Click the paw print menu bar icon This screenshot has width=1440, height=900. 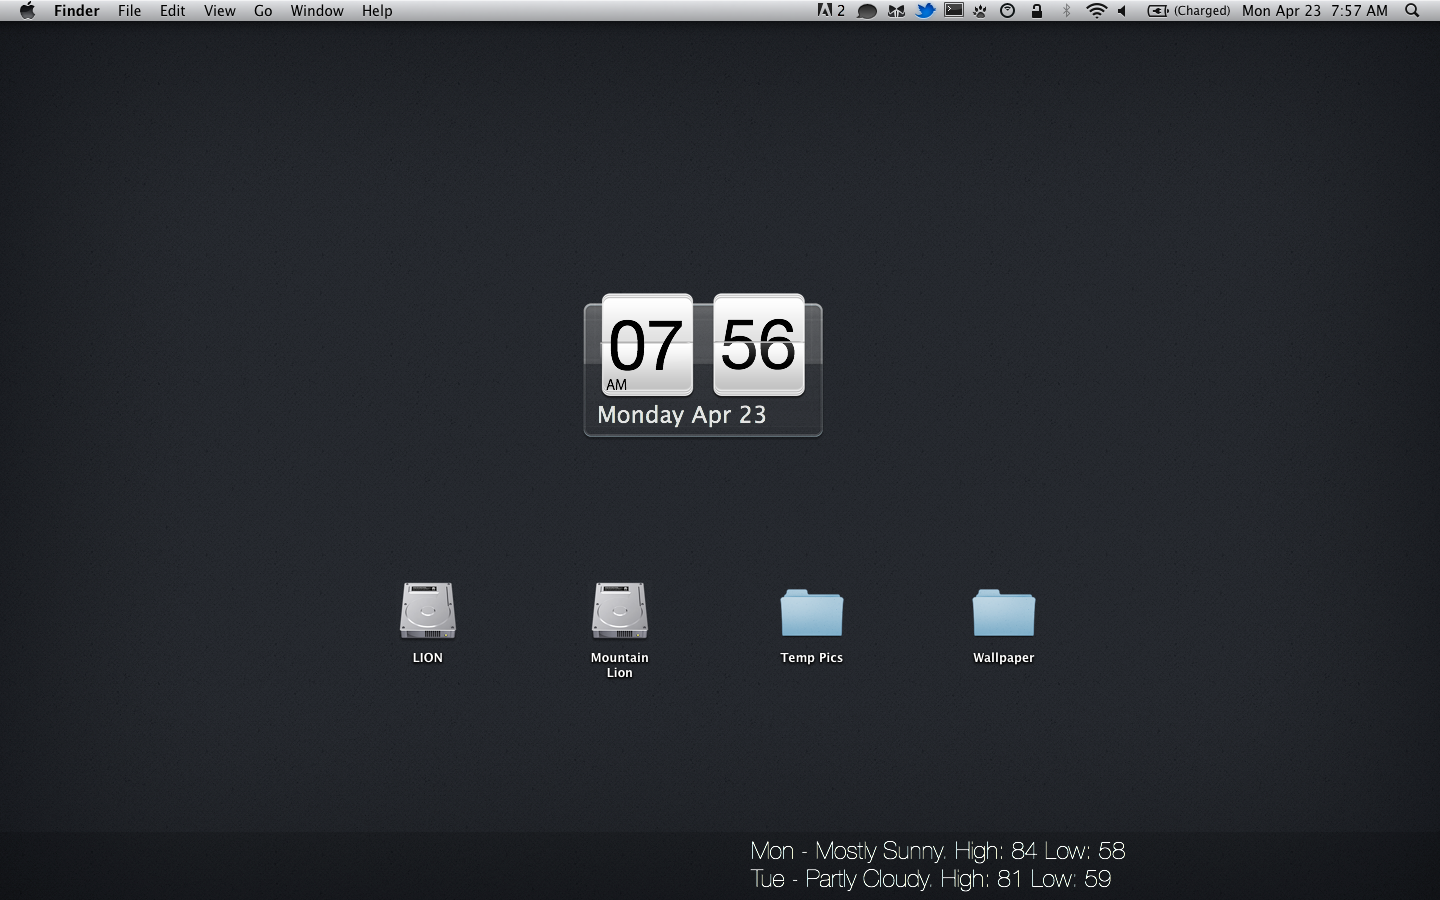(981, 11)
